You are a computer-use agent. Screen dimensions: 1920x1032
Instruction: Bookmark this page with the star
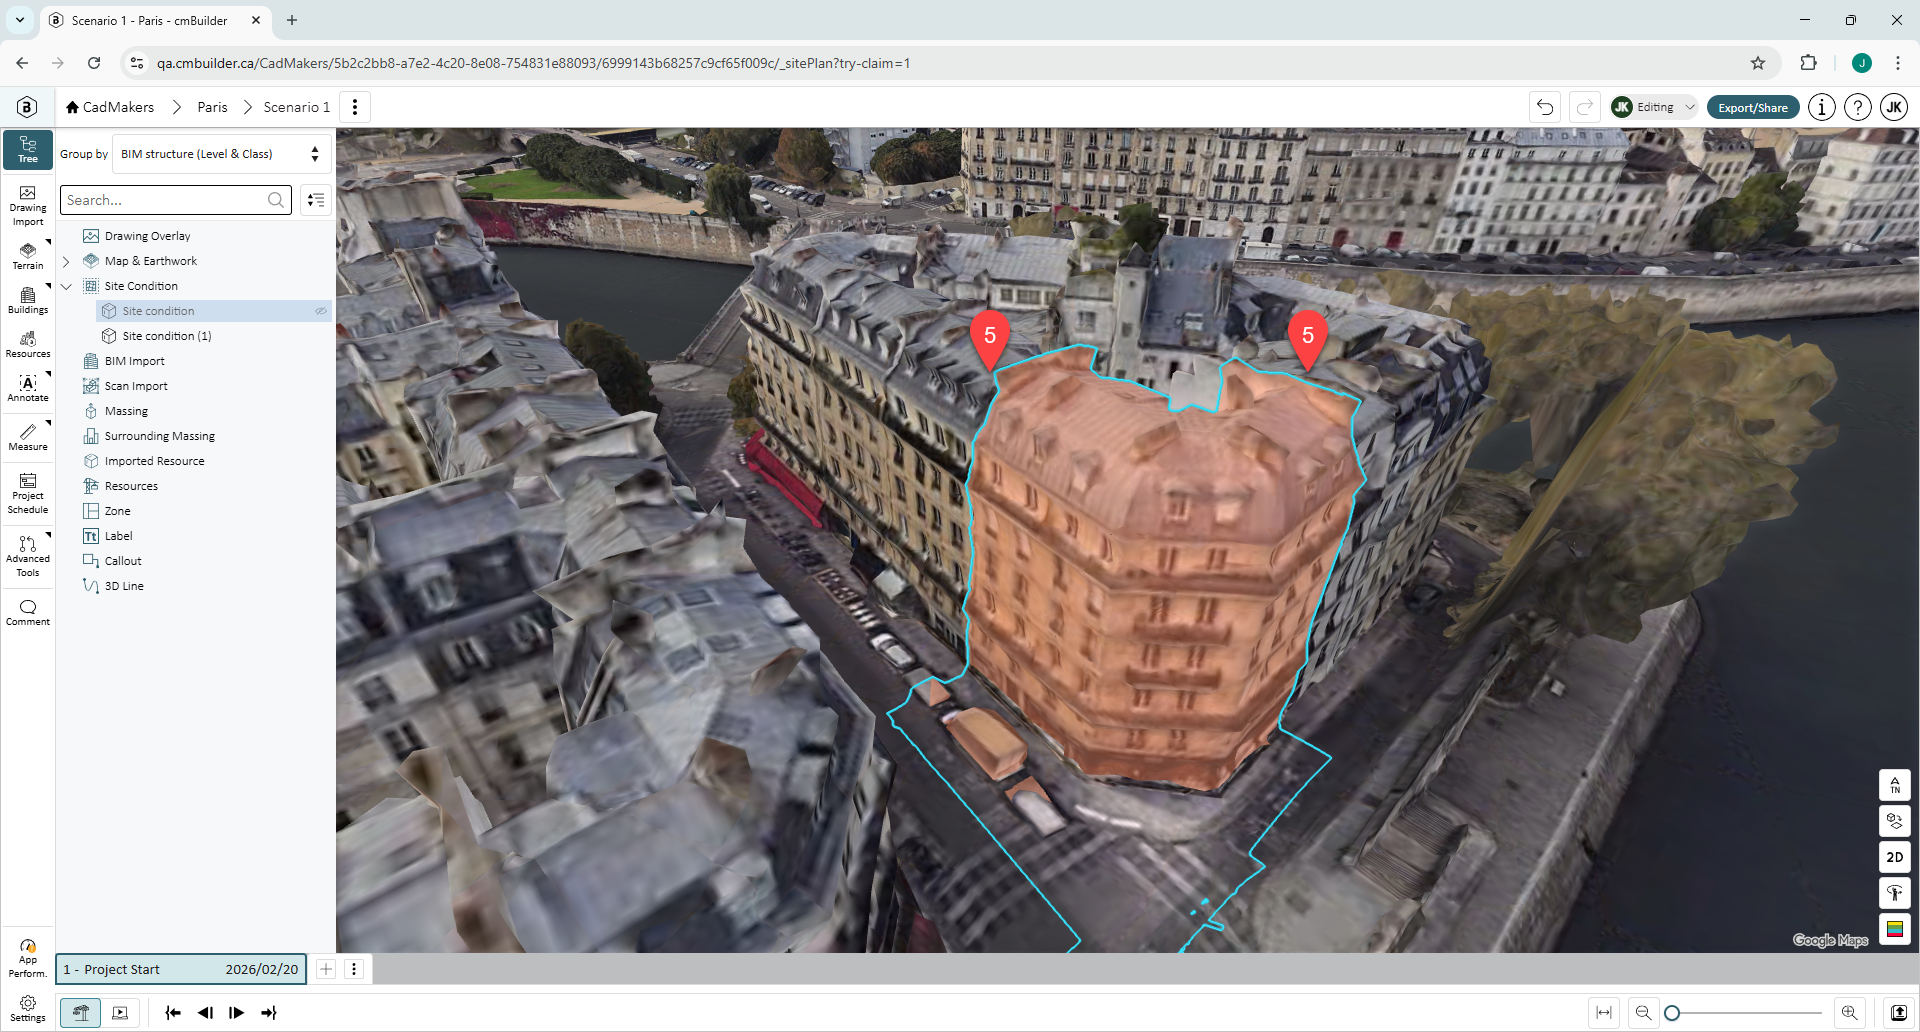click(1758, 63)
